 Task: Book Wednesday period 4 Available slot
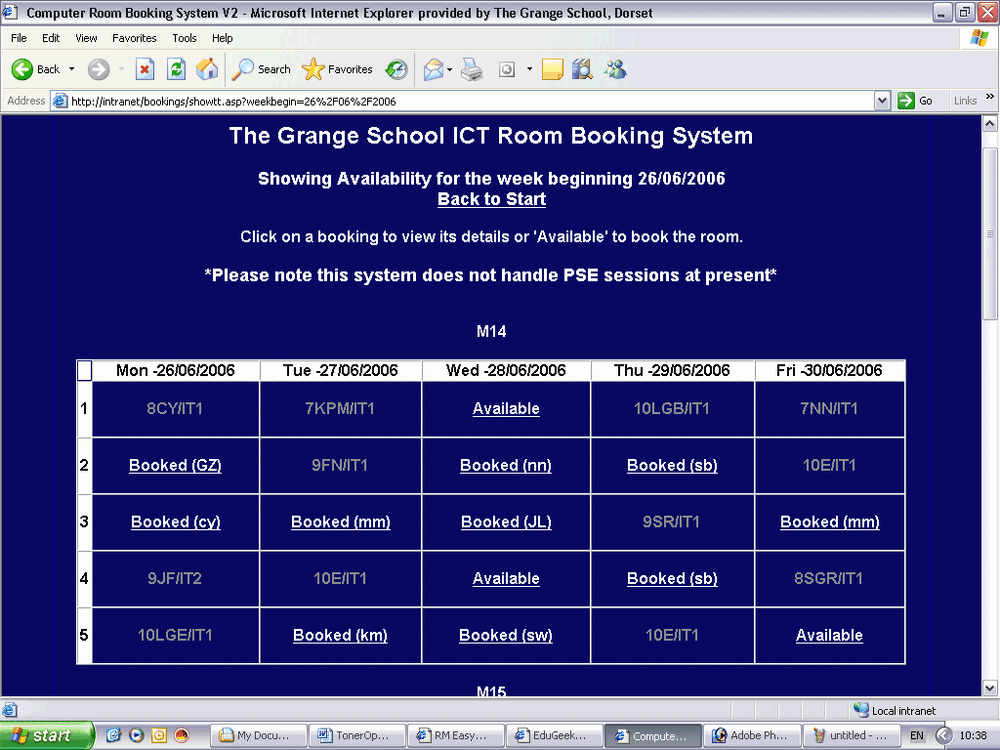coord(506,578)
